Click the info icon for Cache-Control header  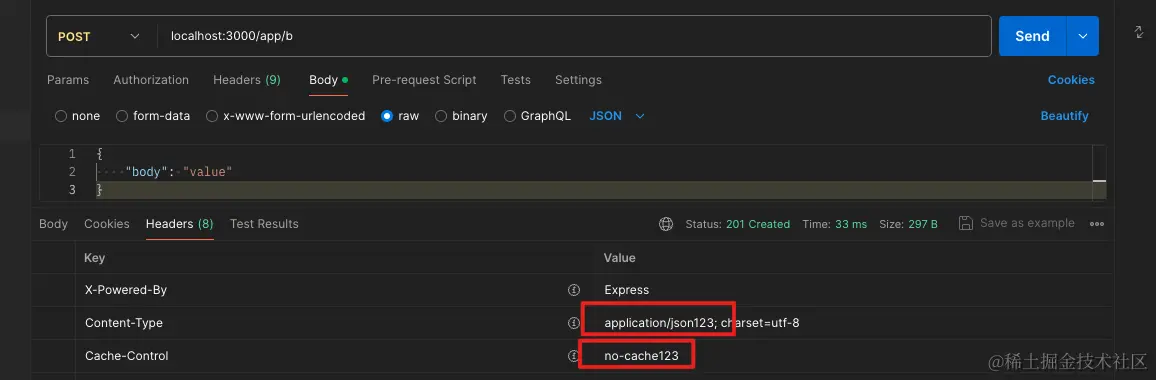(574, 356)
